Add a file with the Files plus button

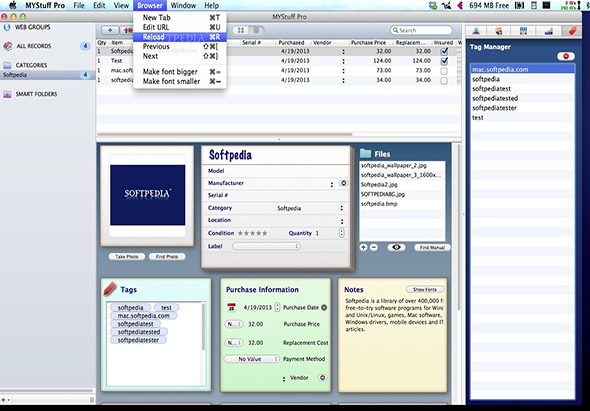point(363,247)
